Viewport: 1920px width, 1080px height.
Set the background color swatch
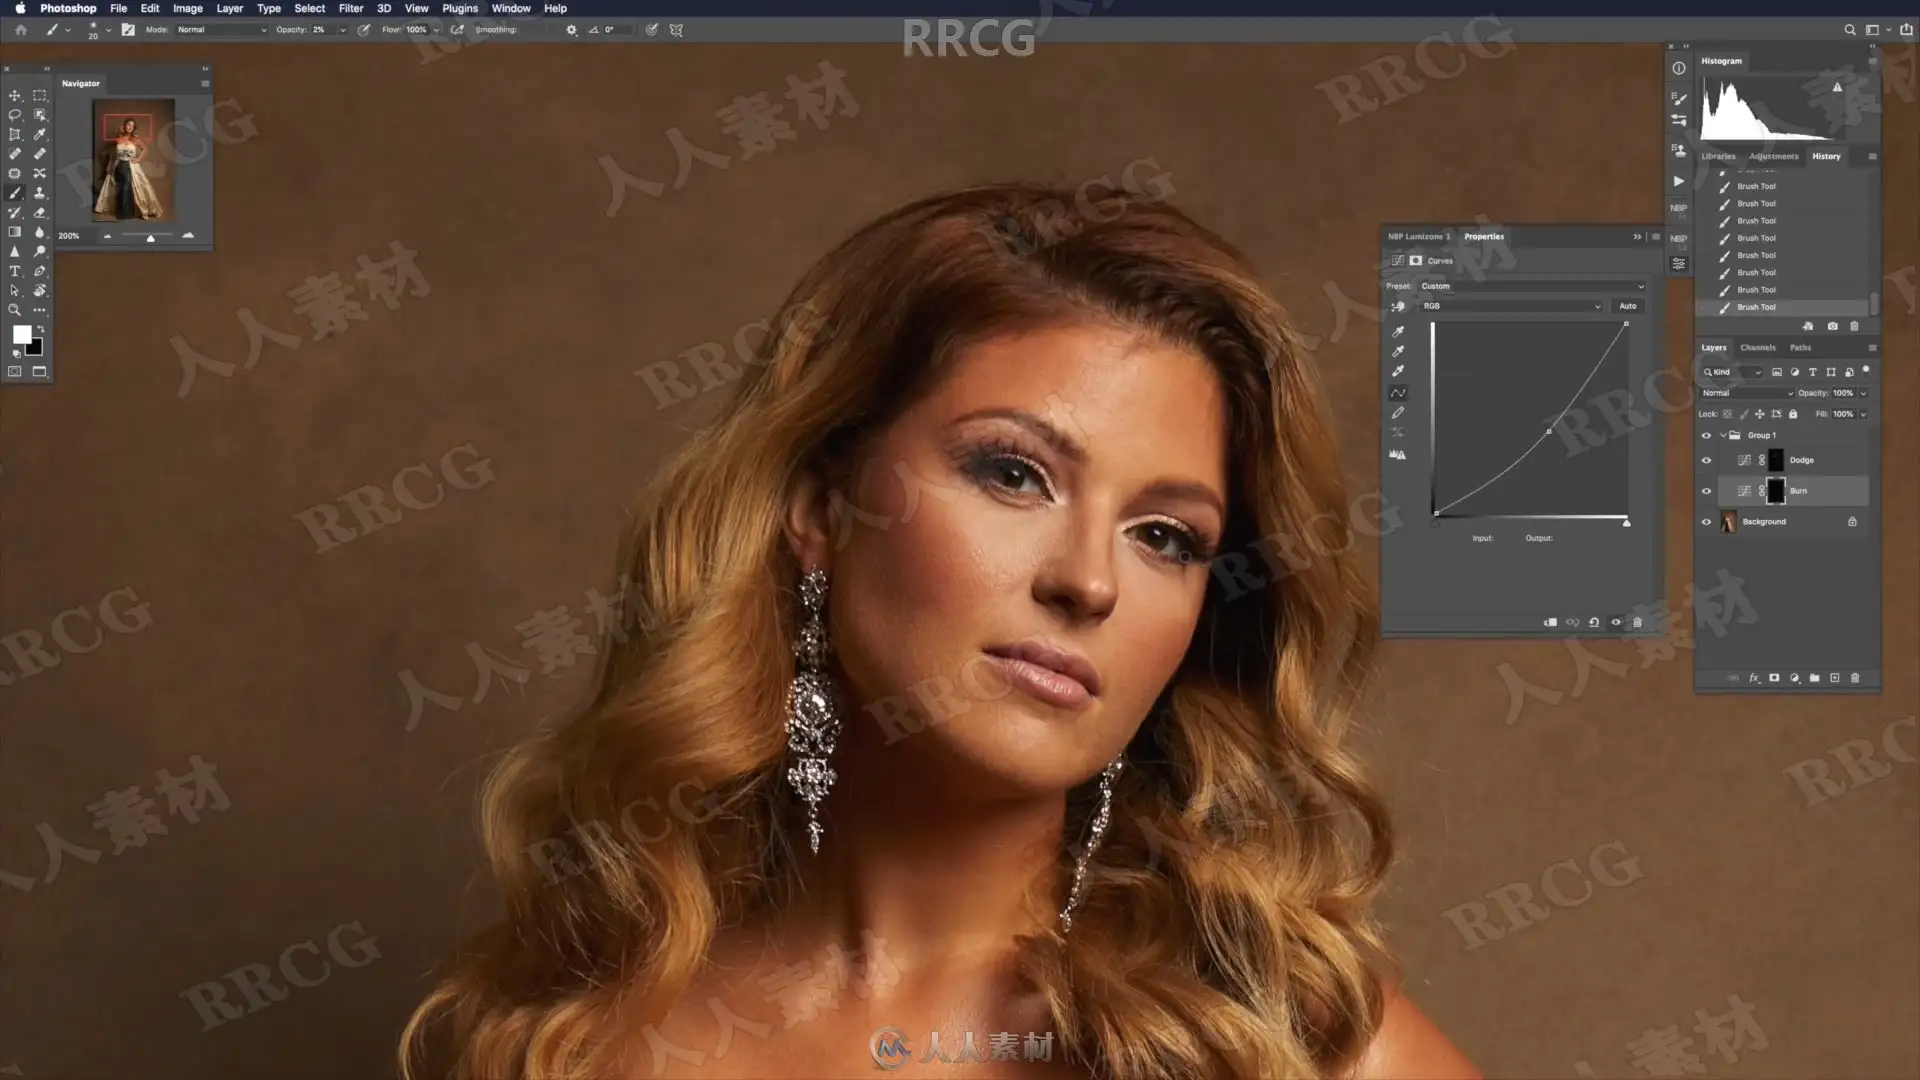click(36, 349)
